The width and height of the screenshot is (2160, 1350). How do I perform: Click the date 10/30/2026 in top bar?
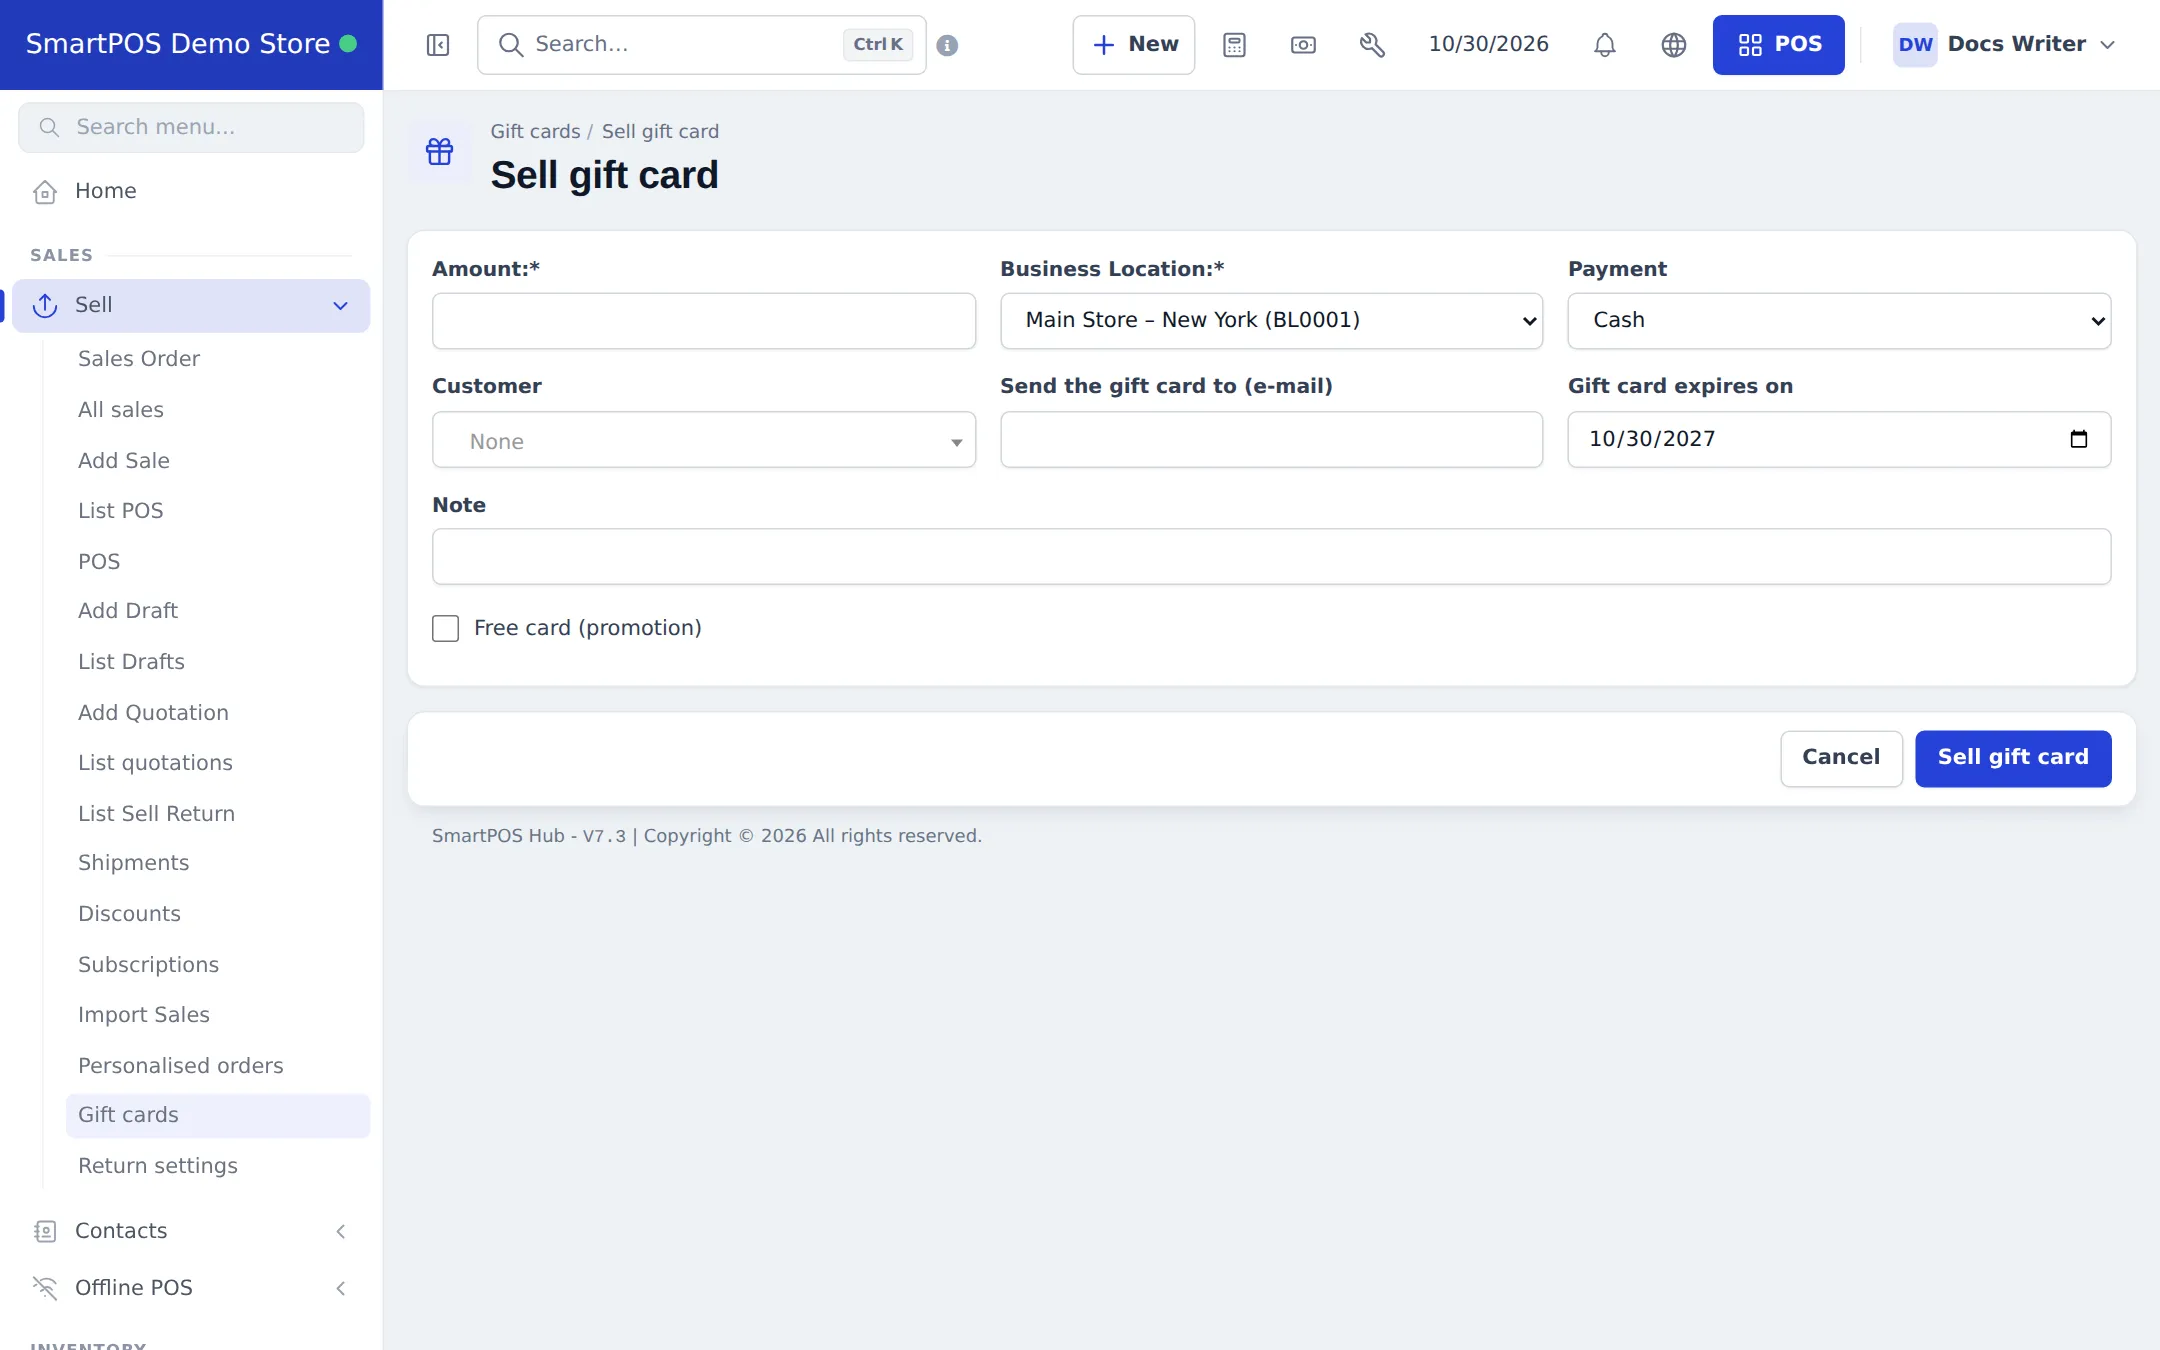pyautogui.click(x=1488, y=45)
